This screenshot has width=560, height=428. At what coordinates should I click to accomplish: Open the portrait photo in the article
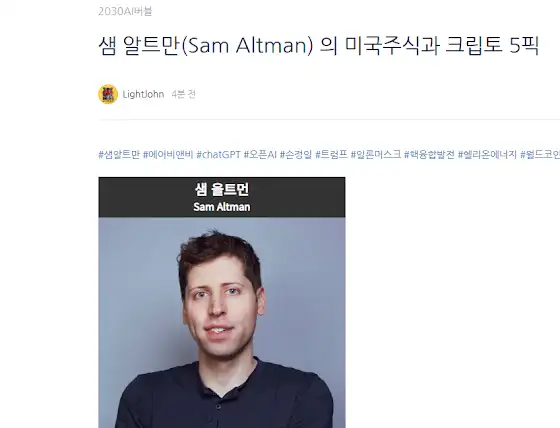(x=222, y=323)
